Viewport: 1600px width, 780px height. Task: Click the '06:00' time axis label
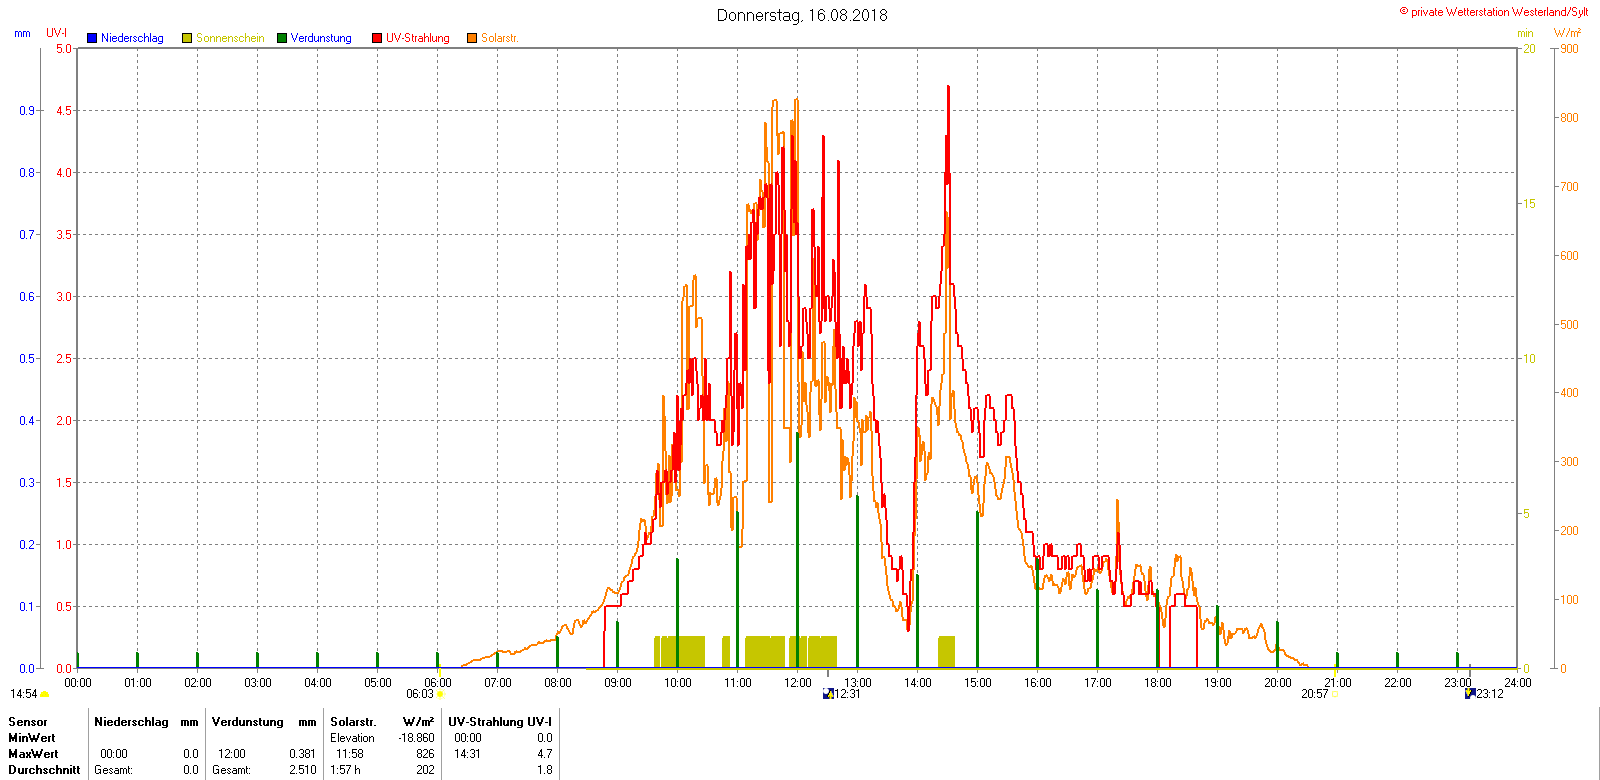tap(438, 683)
